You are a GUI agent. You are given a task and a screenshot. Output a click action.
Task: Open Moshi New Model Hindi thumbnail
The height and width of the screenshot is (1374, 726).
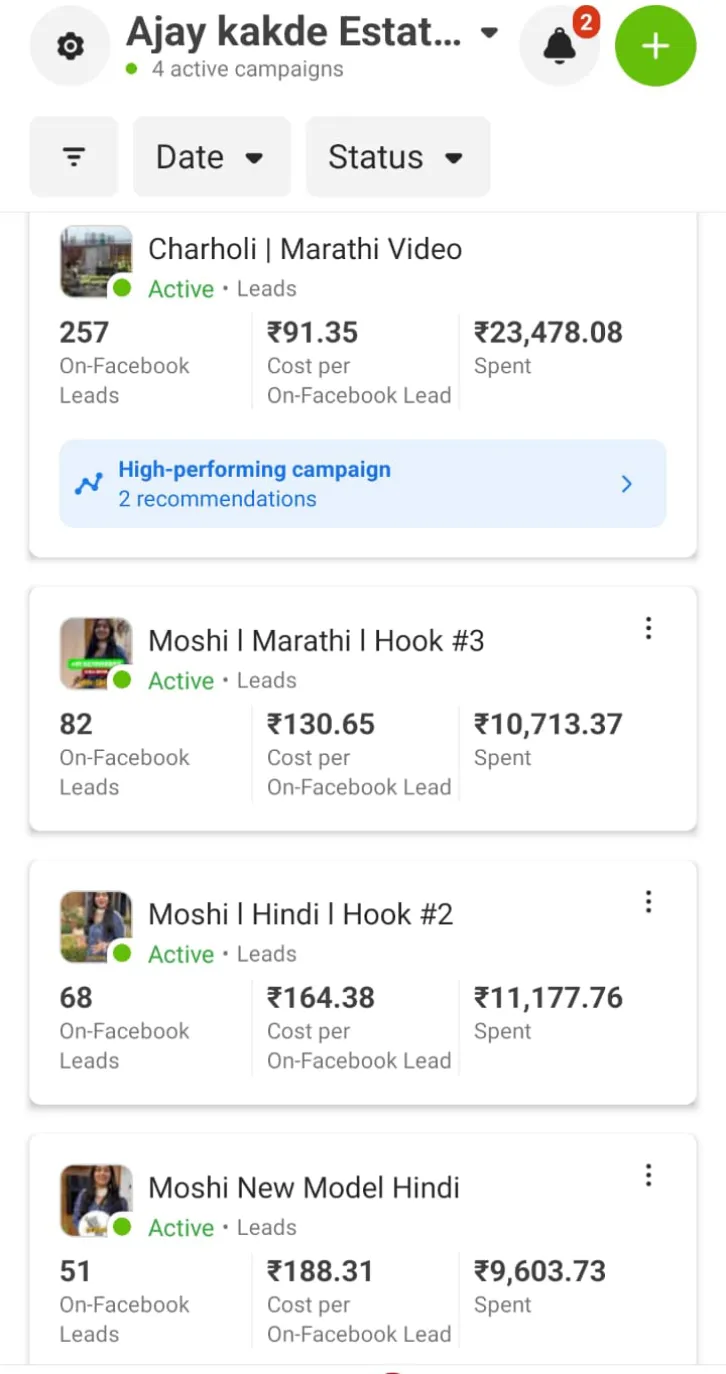point(96,1200)
